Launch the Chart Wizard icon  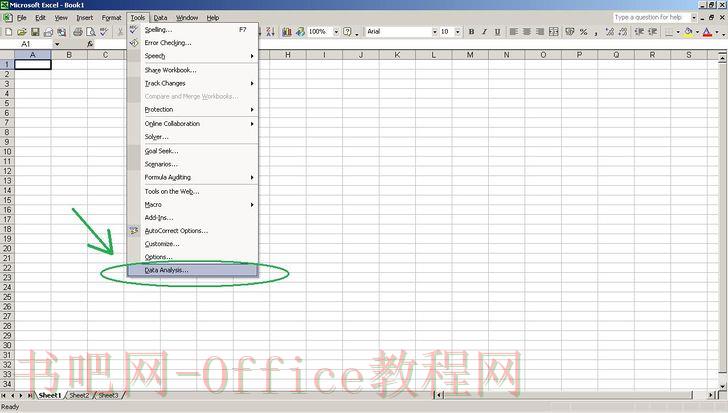[287, 32]
